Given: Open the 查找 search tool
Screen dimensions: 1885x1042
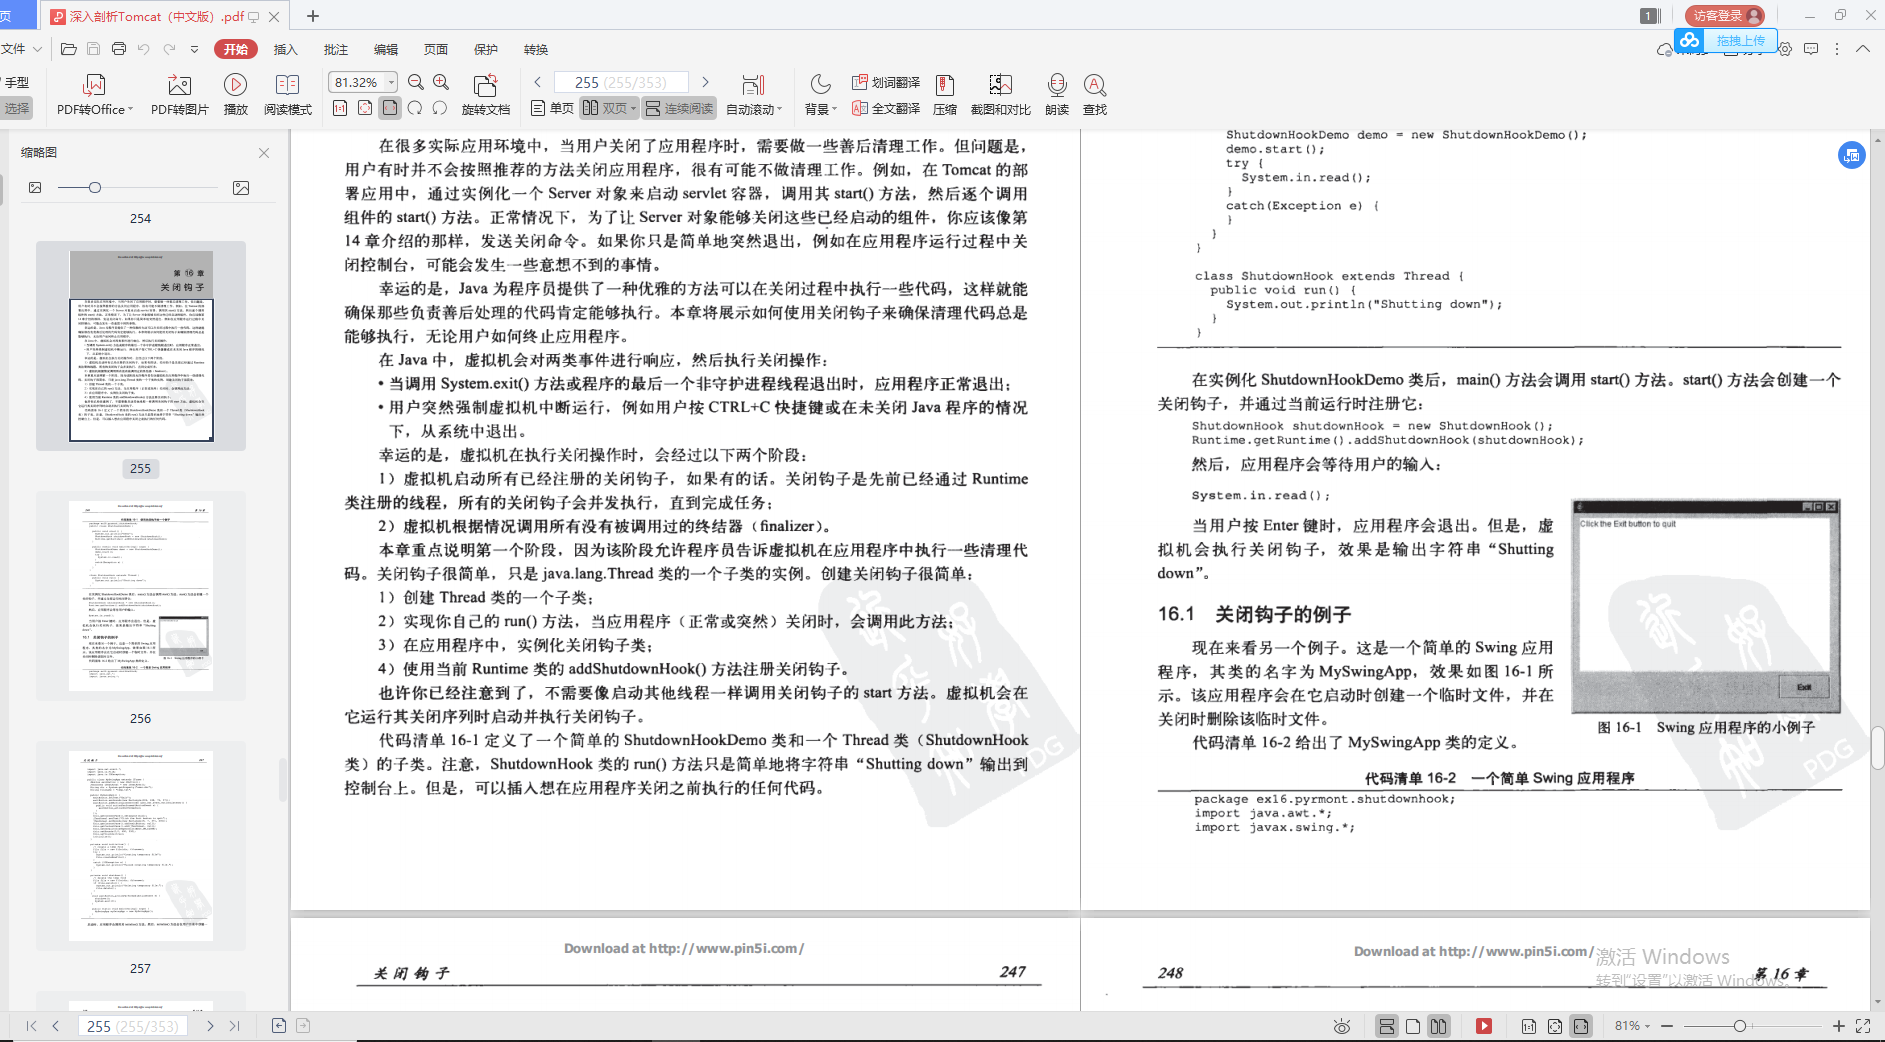Looking at the screenshot, I should [x=1095, y=94].
